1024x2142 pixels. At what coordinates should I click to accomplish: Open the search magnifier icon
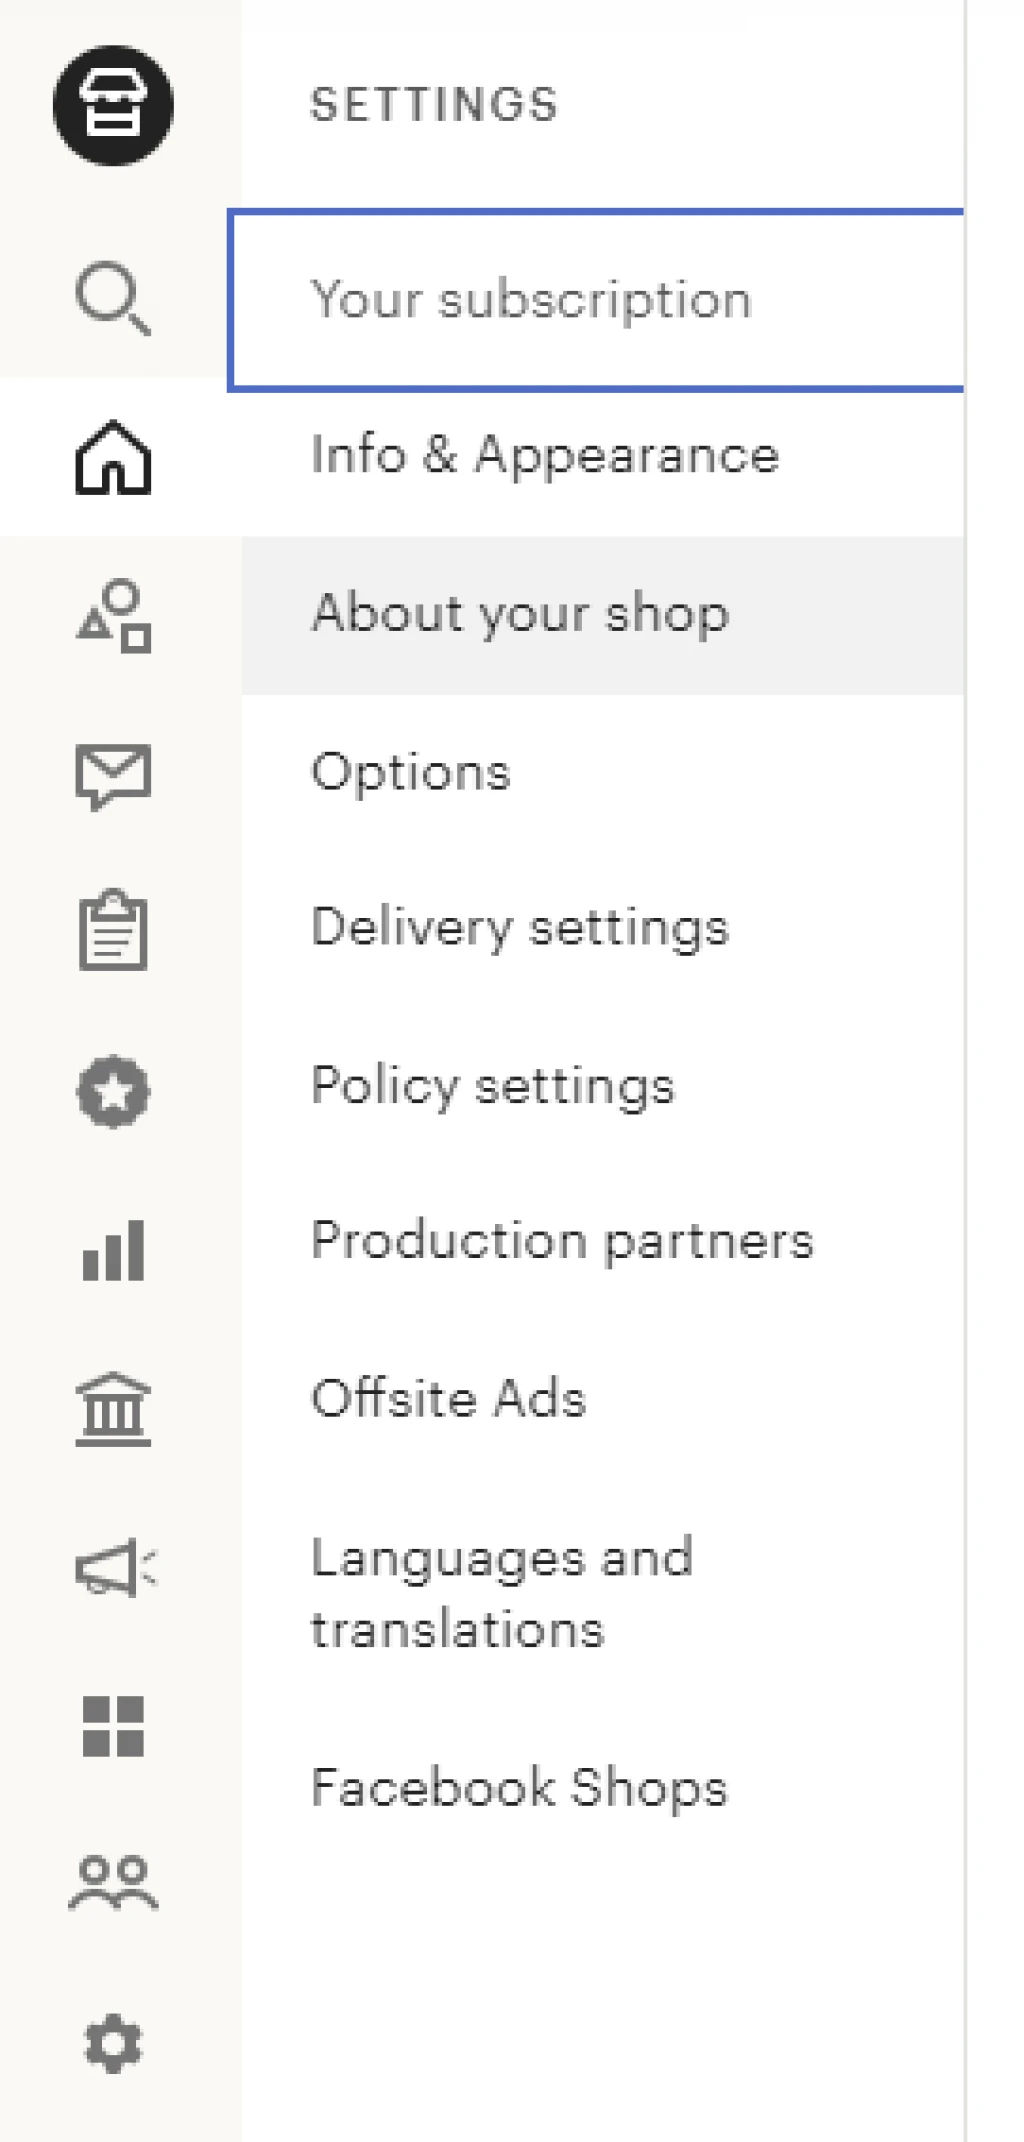113,298
